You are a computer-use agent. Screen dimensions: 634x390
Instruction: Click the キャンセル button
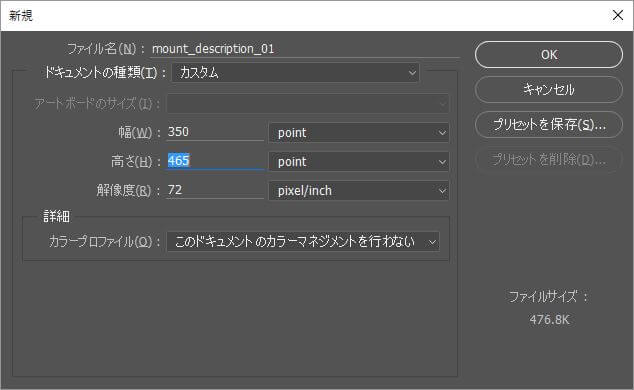(549, 89)
